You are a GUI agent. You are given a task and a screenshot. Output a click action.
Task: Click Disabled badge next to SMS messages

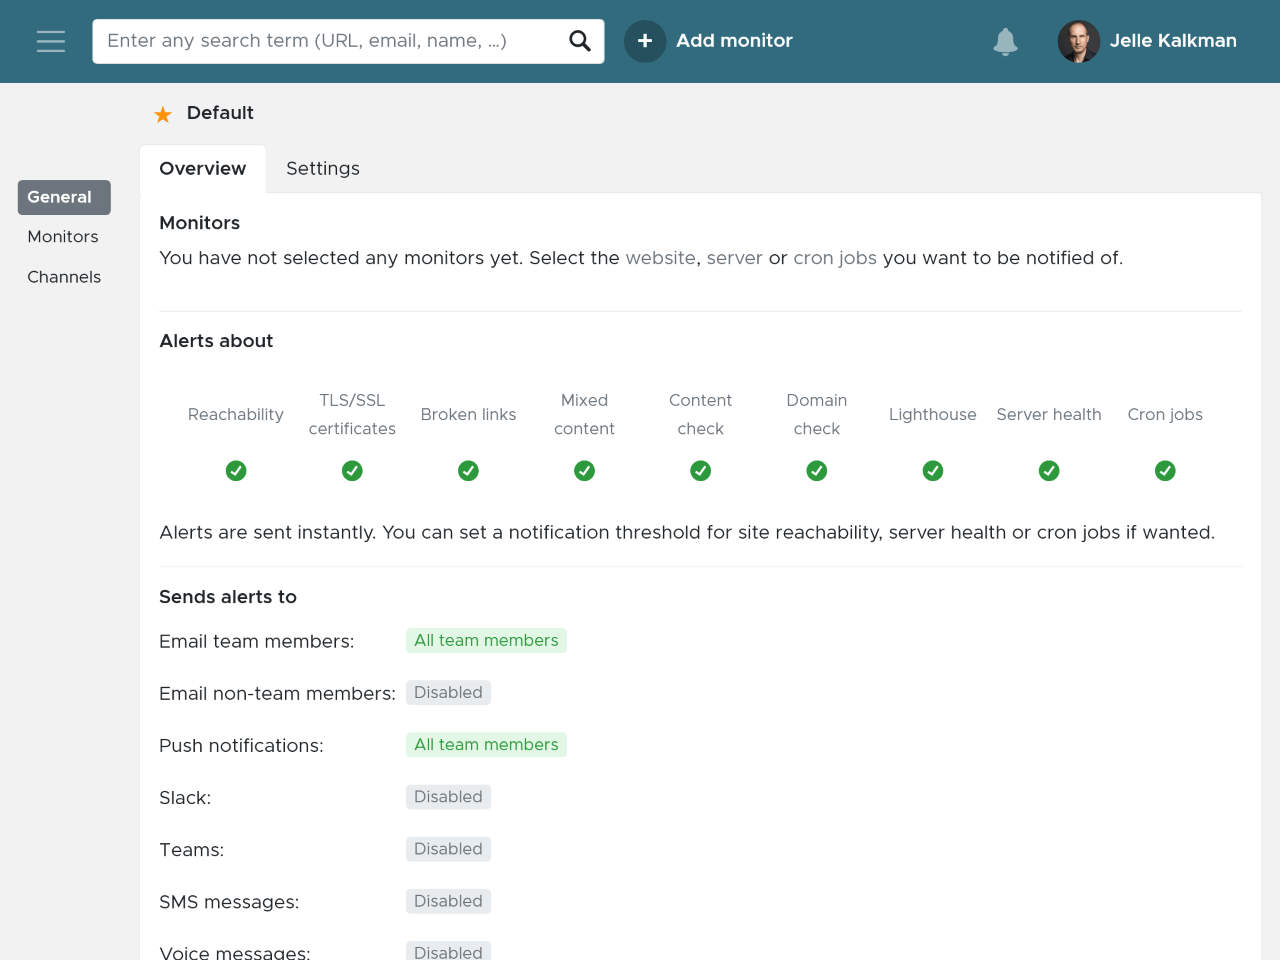448,900
